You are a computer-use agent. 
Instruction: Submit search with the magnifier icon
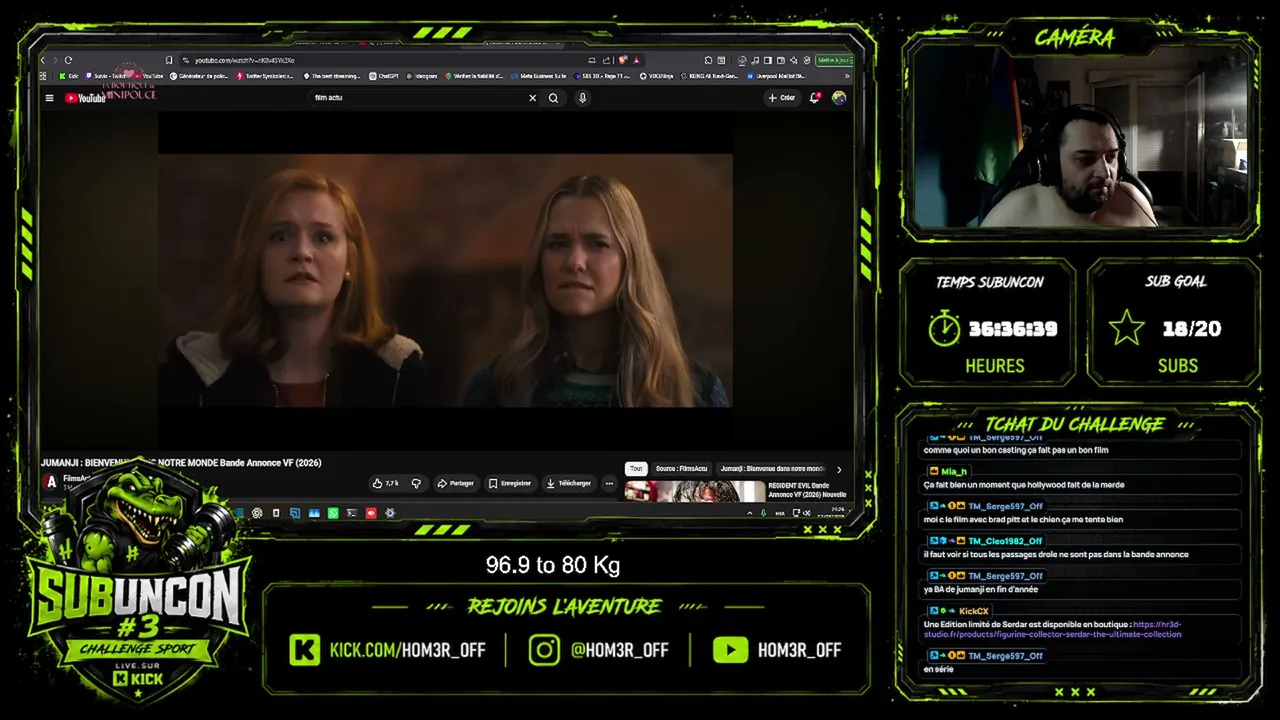[553, 98]
